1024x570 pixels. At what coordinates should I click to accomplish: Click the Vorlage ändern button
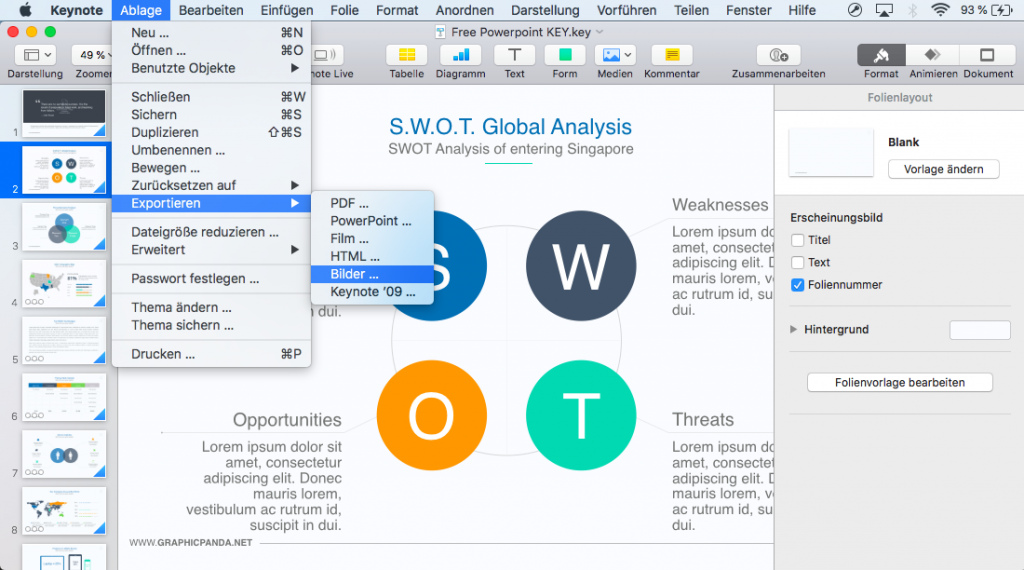pyautogui.click(x=943, y=169)
